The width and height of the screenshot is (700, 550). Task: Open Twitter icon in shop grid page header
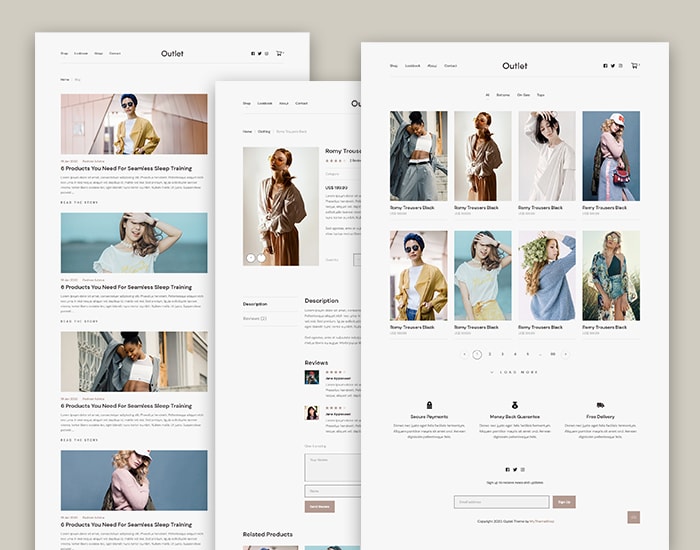coord(613,66)
